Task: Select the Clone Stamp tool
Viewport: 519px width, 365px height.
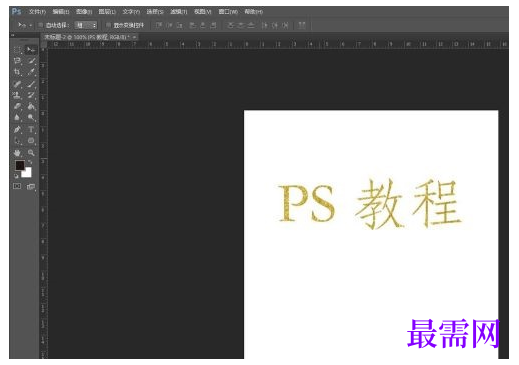Action: 17,95
